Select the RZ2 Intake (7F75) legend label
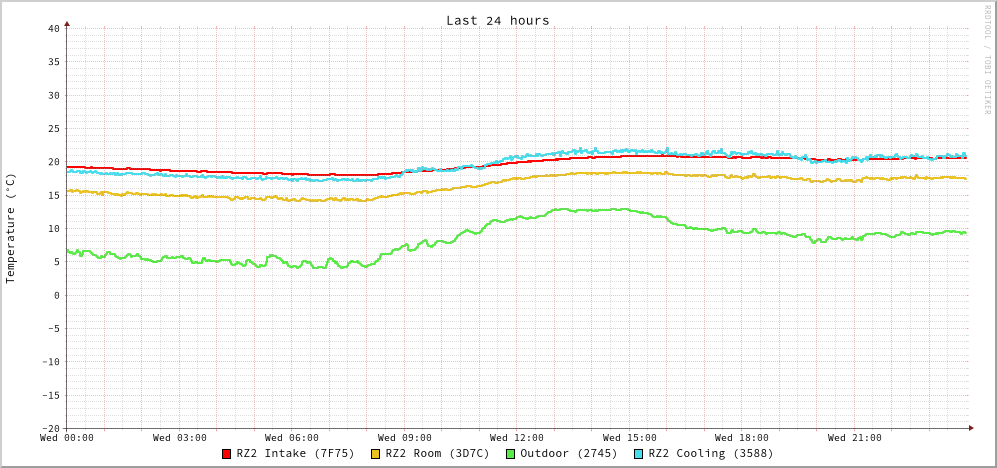 [x=295, y=453]
